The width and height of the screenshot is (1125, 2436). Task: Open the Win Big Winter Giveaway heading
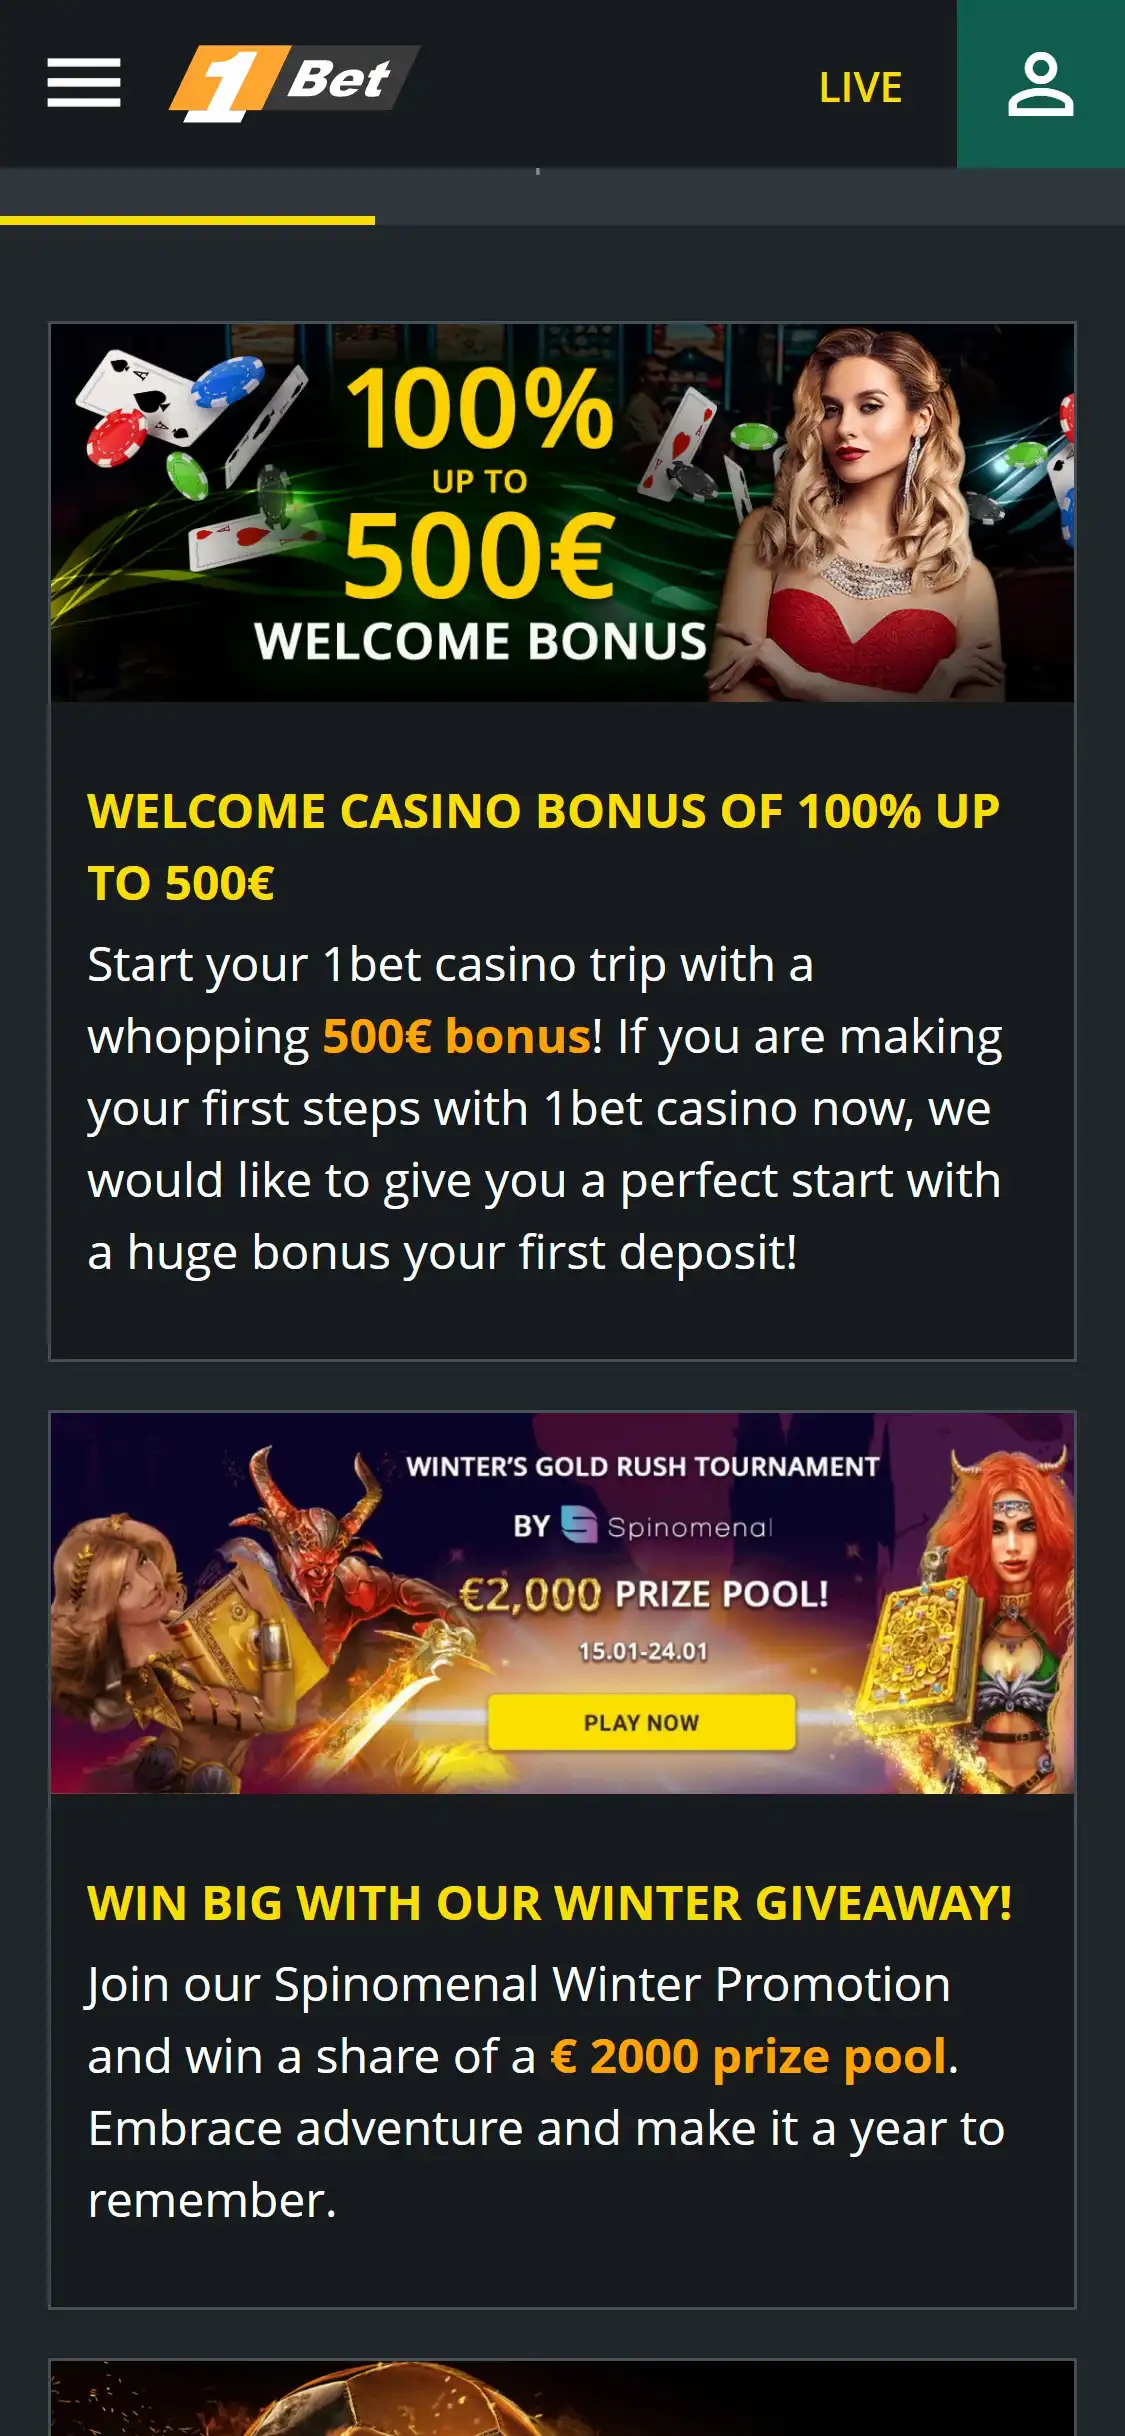[x=549, y=1903]
